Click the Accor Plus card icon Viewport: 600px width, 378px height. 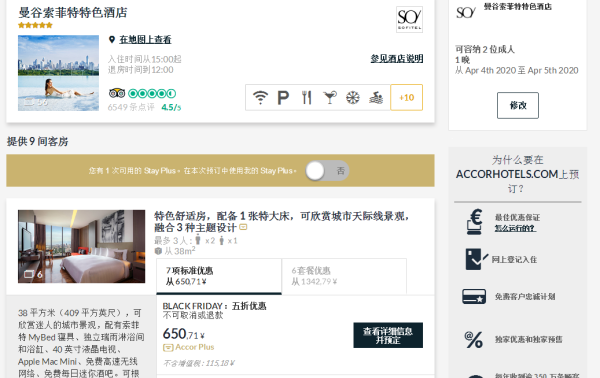click(x=168, y=347)
